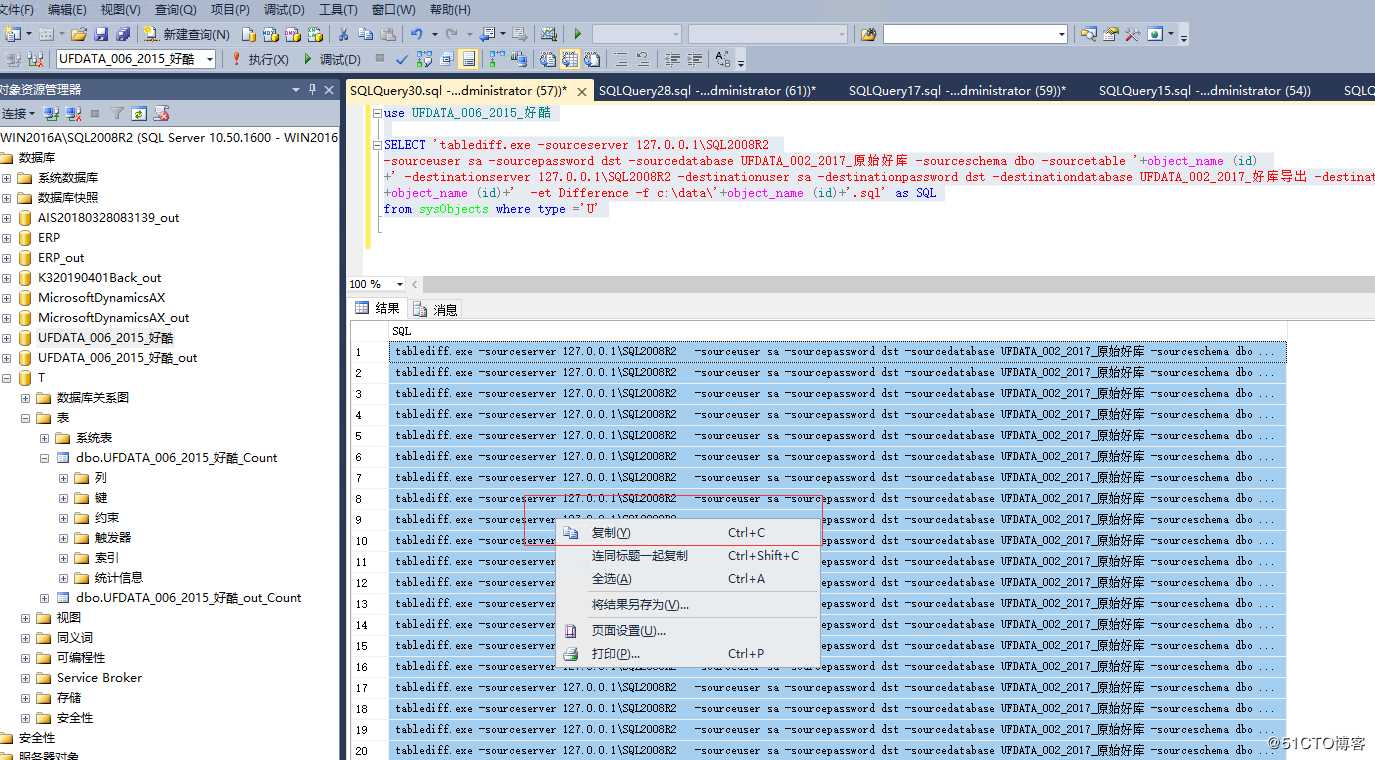Click the Solution Explorer search icon
This screenshot has height=760, width=1375.
point(1089,34)
